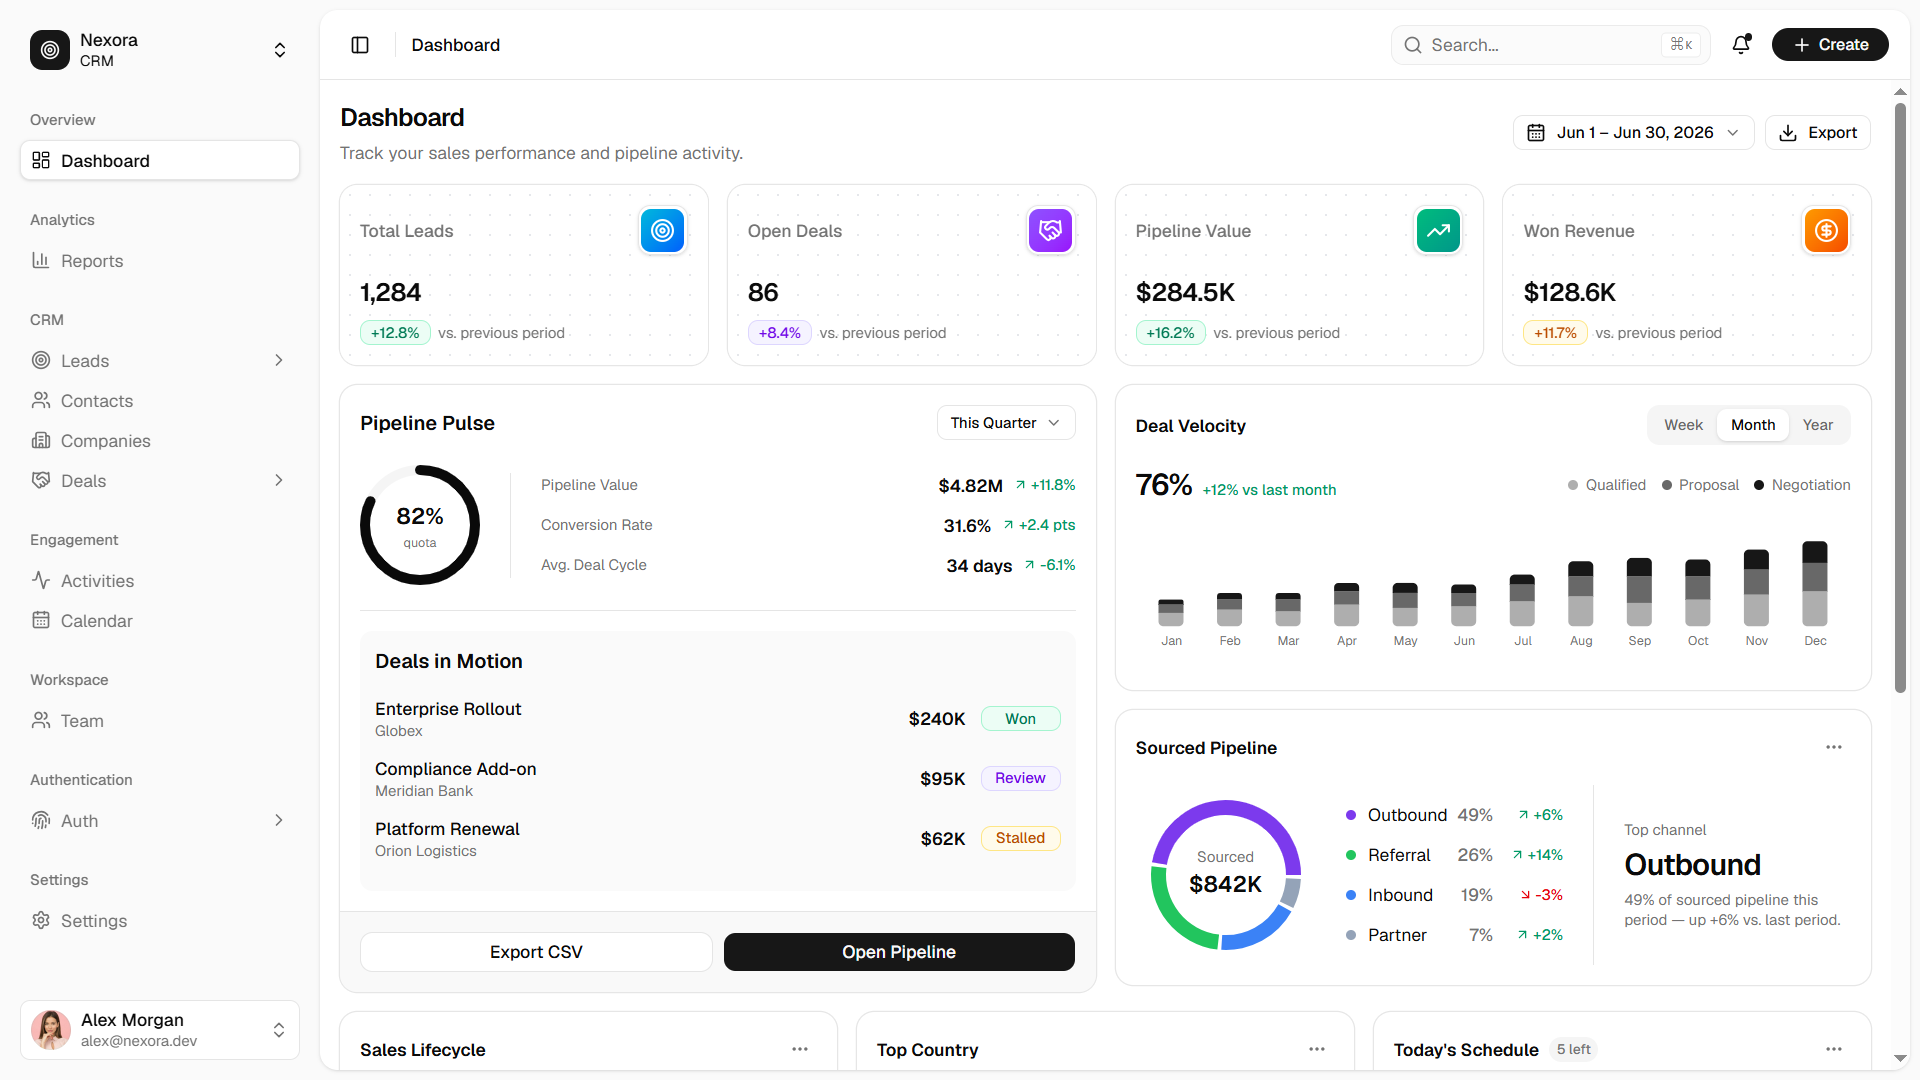Open Activities in the sidebar
Image resolution: width=1920 pixels, height=1080 pixels.
tap(160, 581)
